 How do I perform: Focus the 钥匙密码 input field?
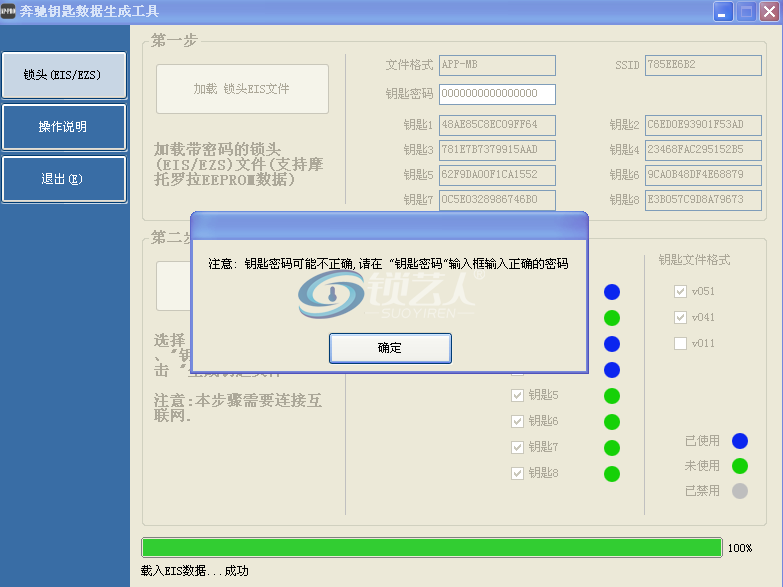497,94
